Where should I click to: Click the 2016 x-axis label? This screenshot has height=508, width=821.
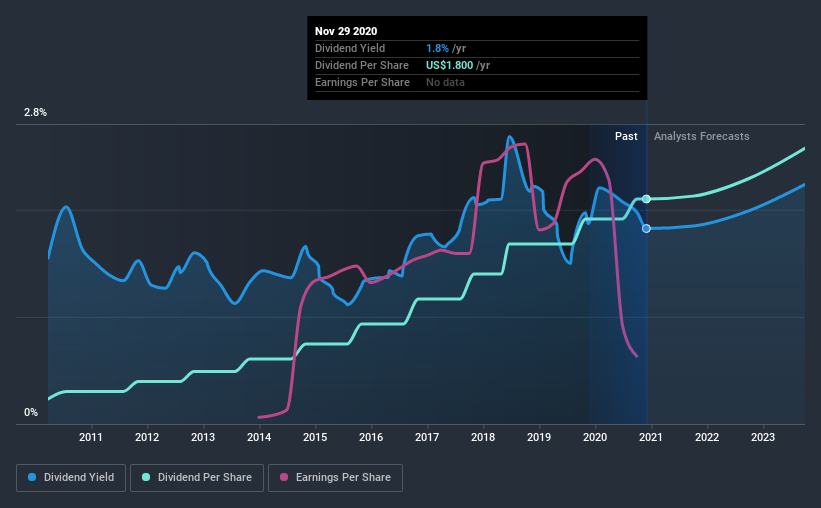click(x=371, y=437)
